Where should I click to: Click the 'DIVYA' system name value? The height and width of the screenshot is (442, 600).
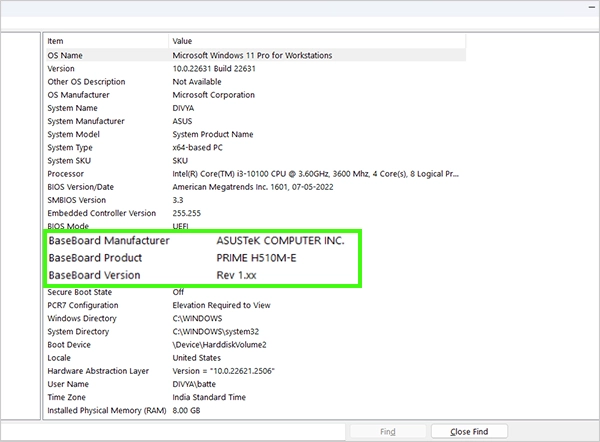(x=183, y=108)
